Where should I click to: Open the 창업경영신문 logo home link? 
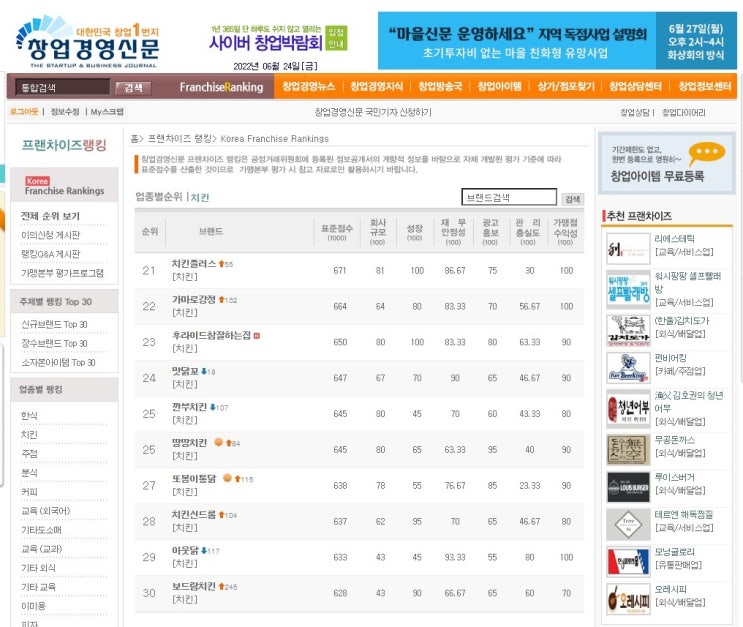[88, 42]
